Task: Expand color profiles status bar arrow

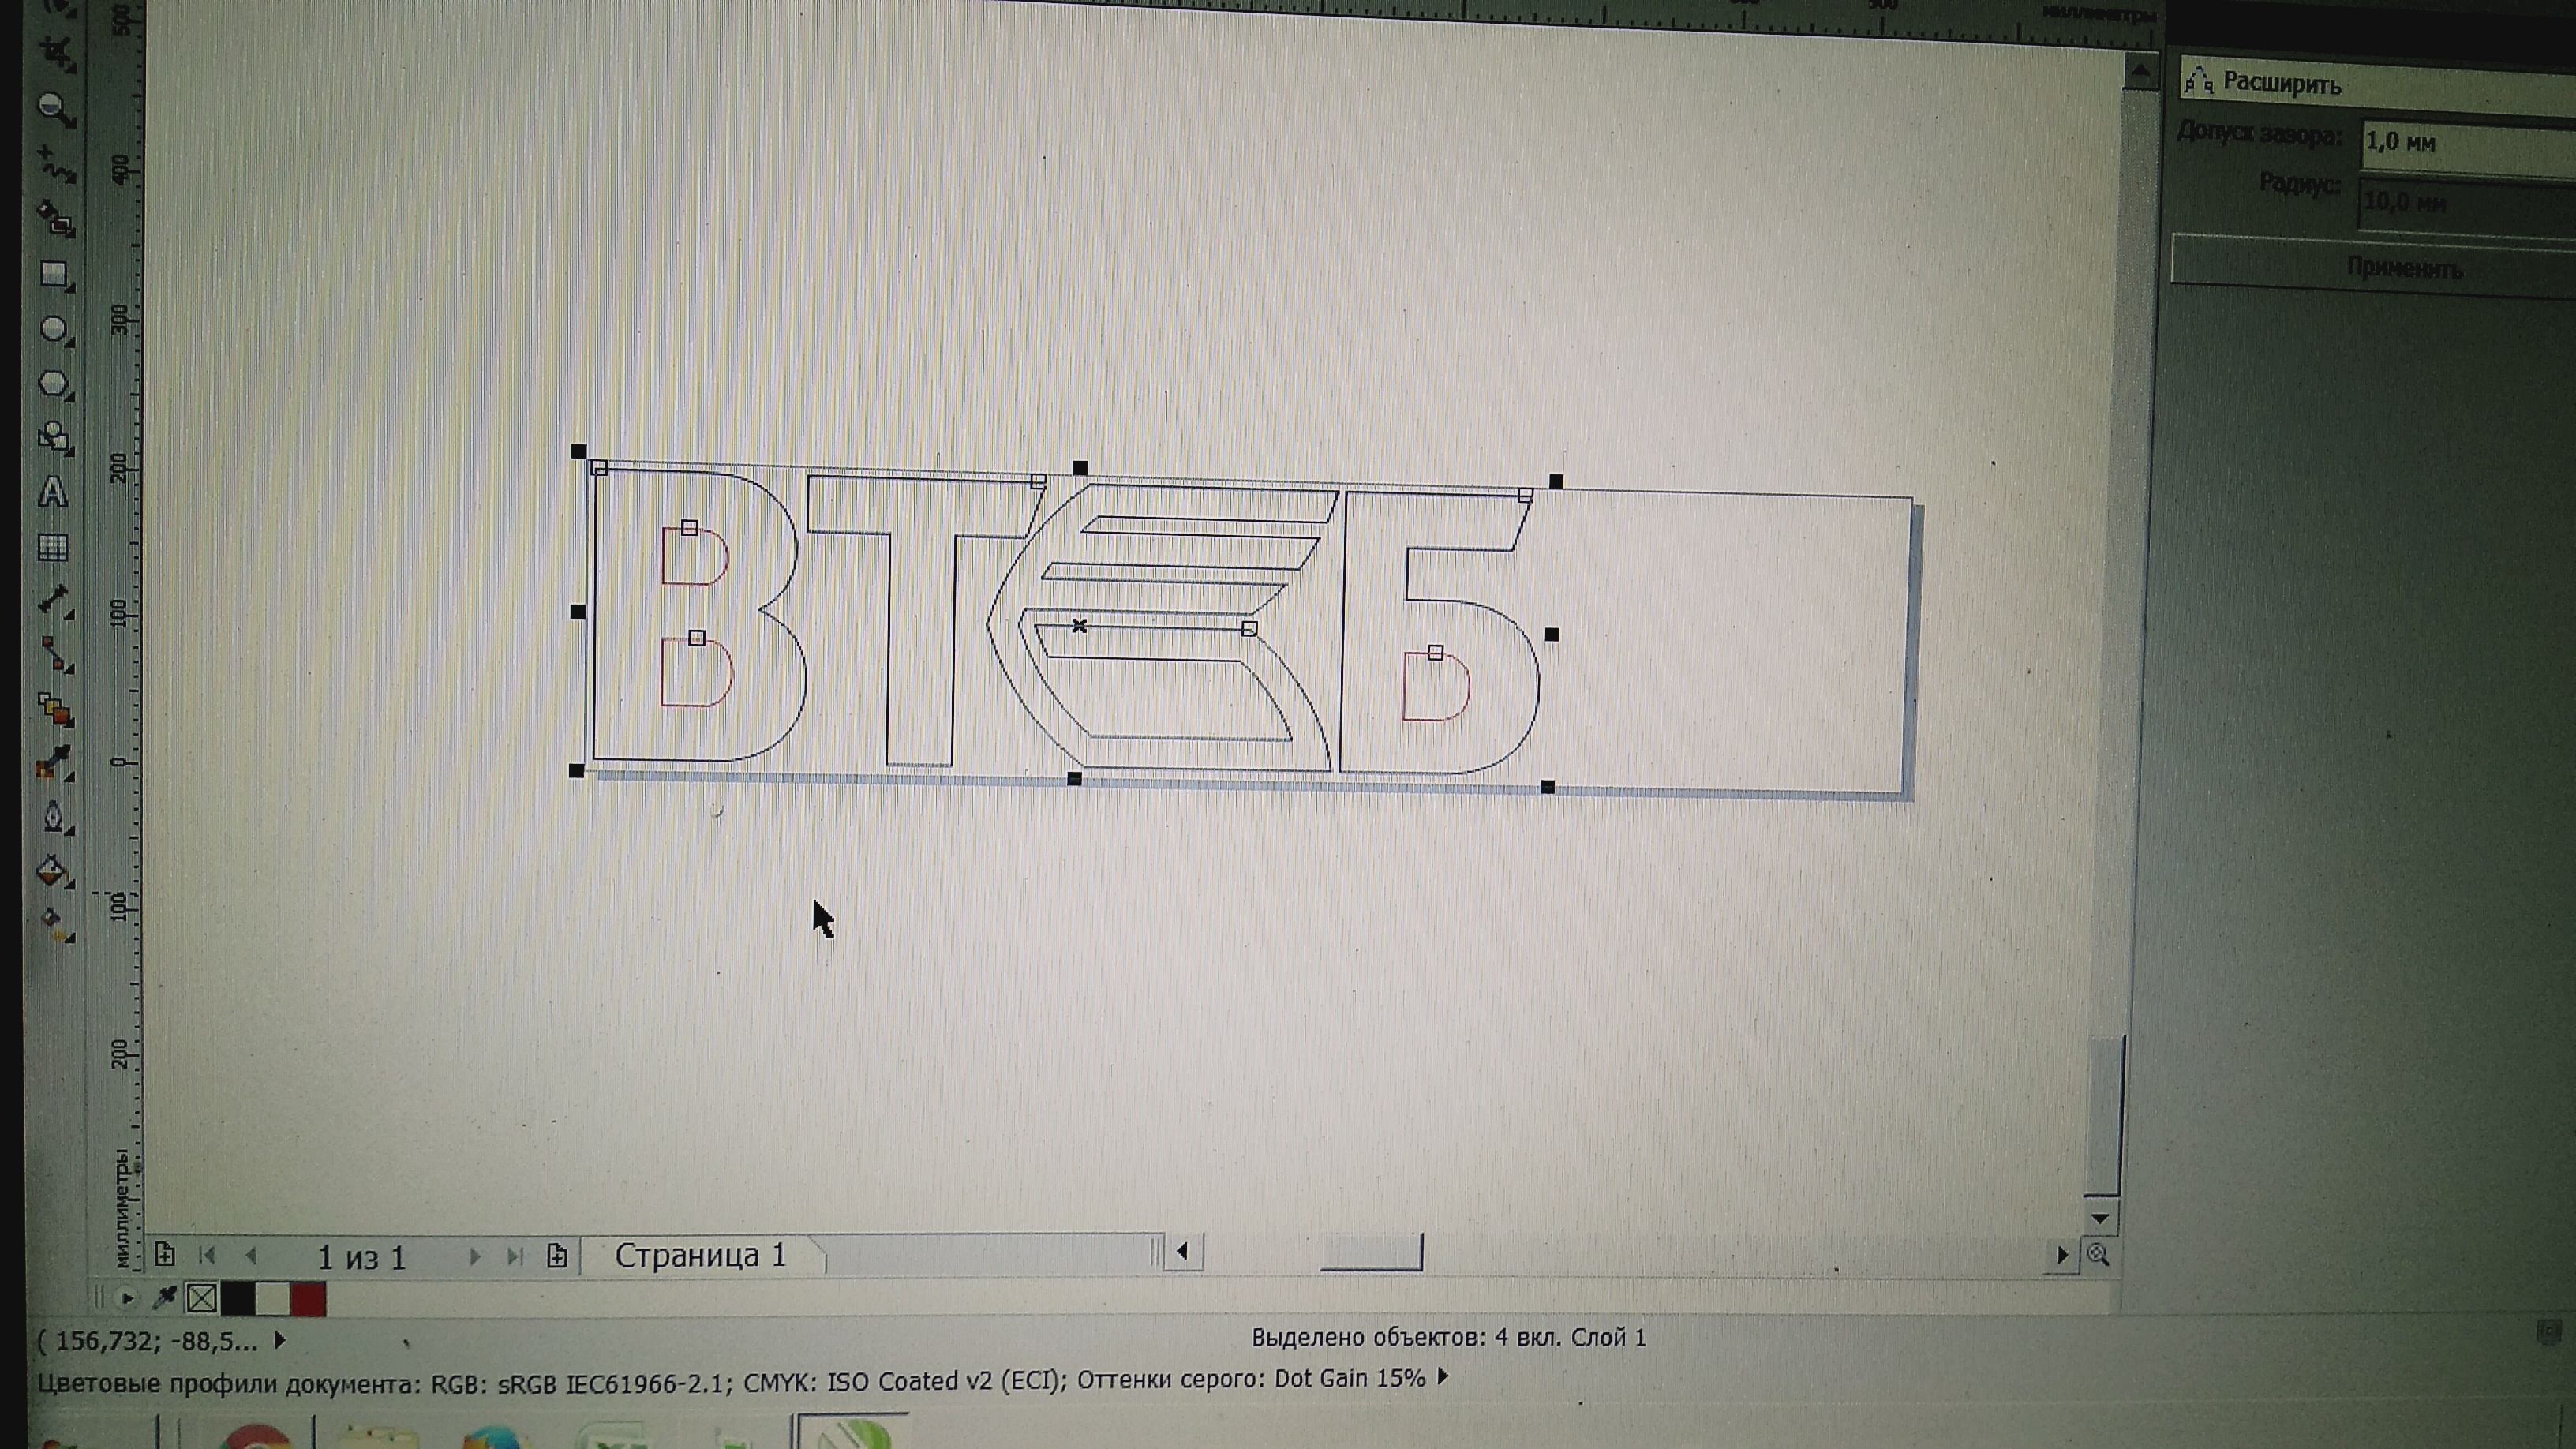Action: tap(1443, 1377)
